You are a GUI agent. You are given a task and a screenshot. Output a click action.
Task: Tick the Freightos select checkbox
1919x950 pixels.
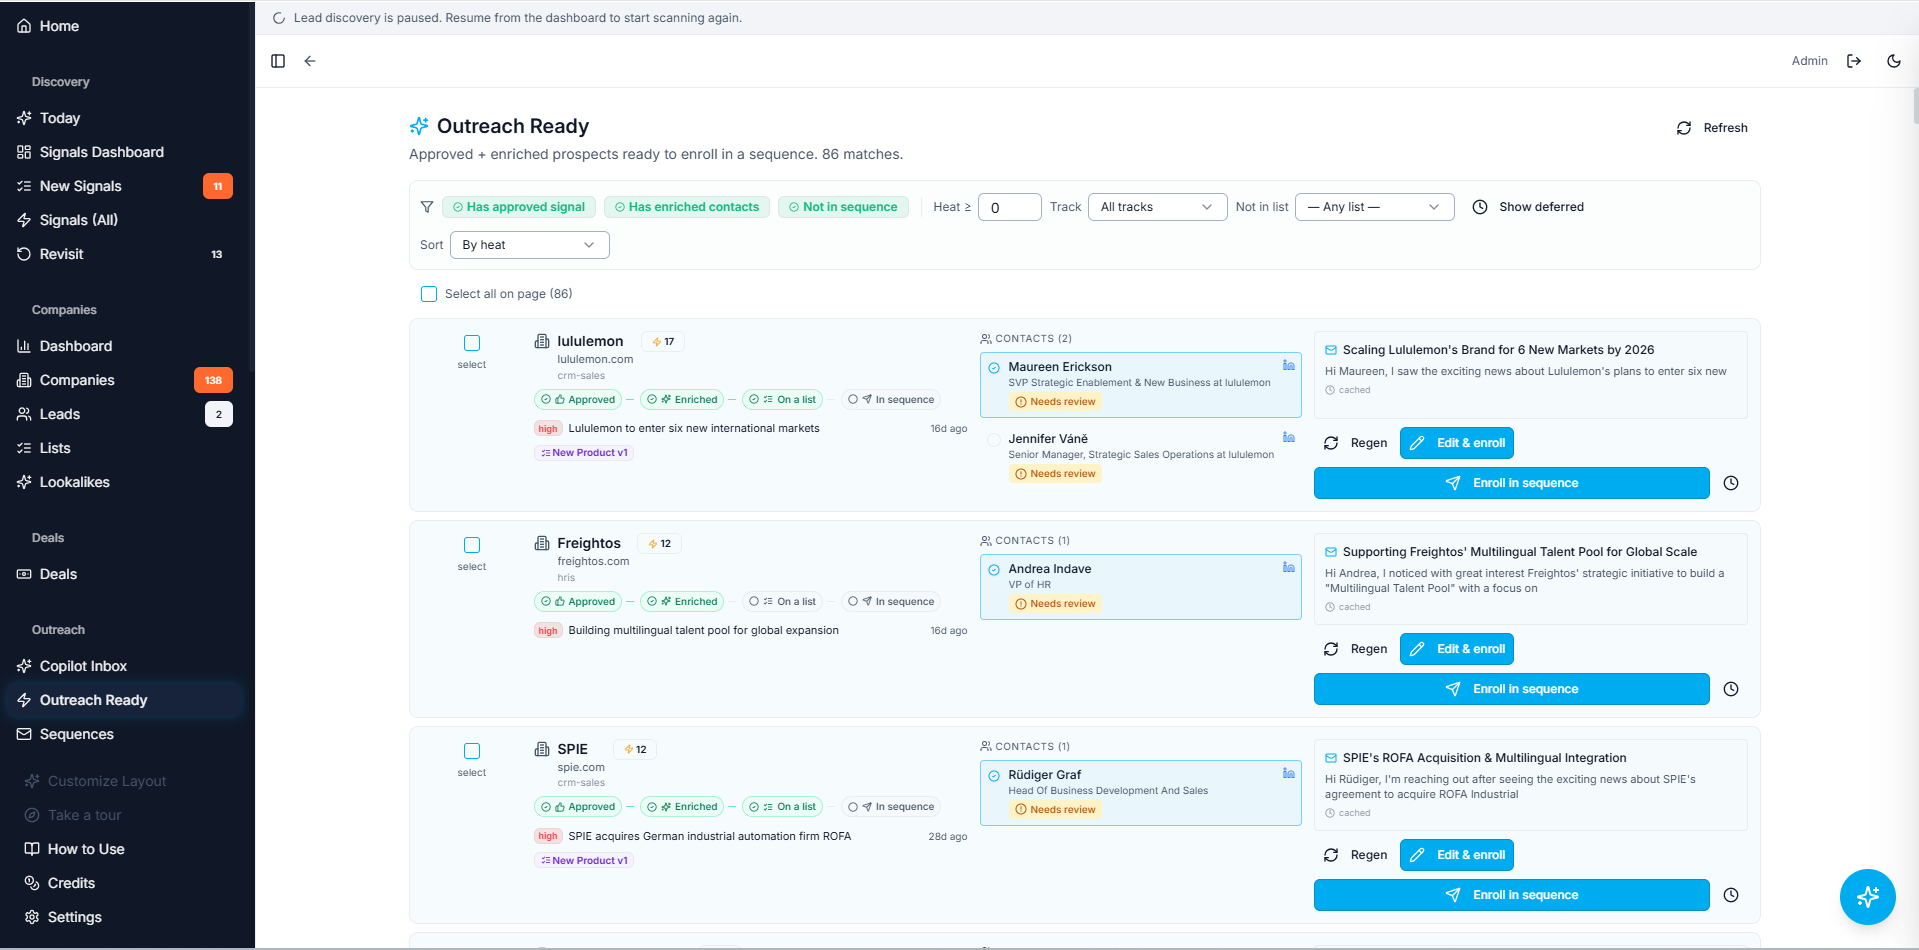(x=472, y=545)
